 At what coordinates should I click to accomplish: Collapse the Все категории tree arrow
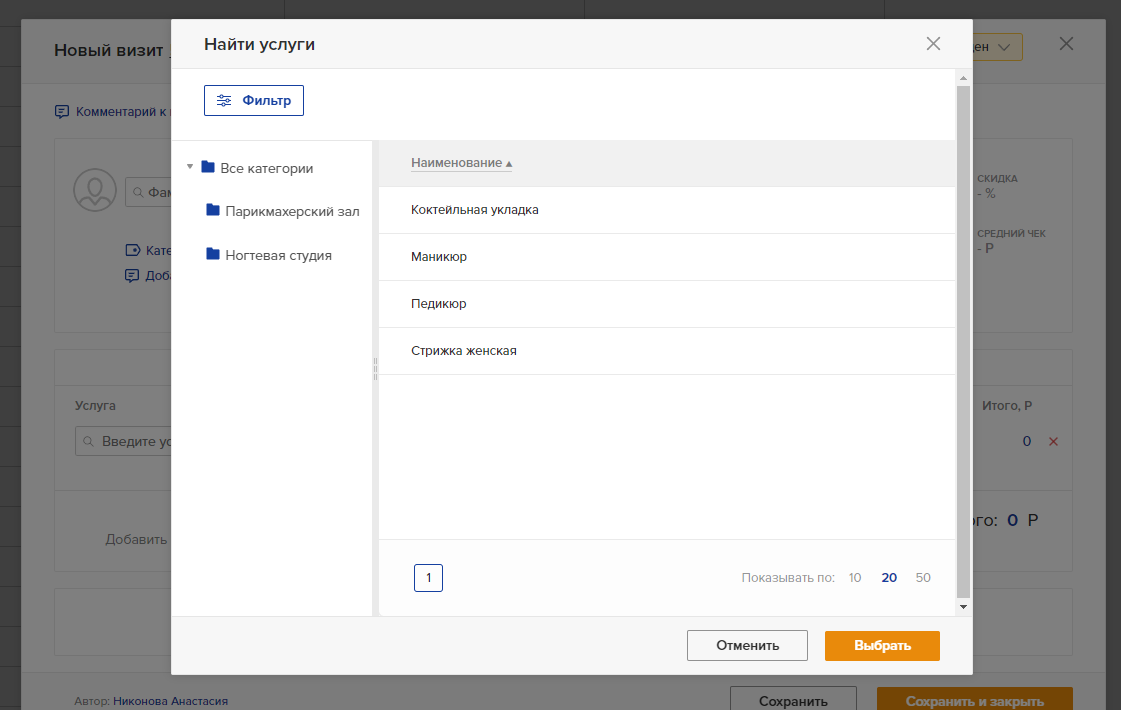point(189,167)
